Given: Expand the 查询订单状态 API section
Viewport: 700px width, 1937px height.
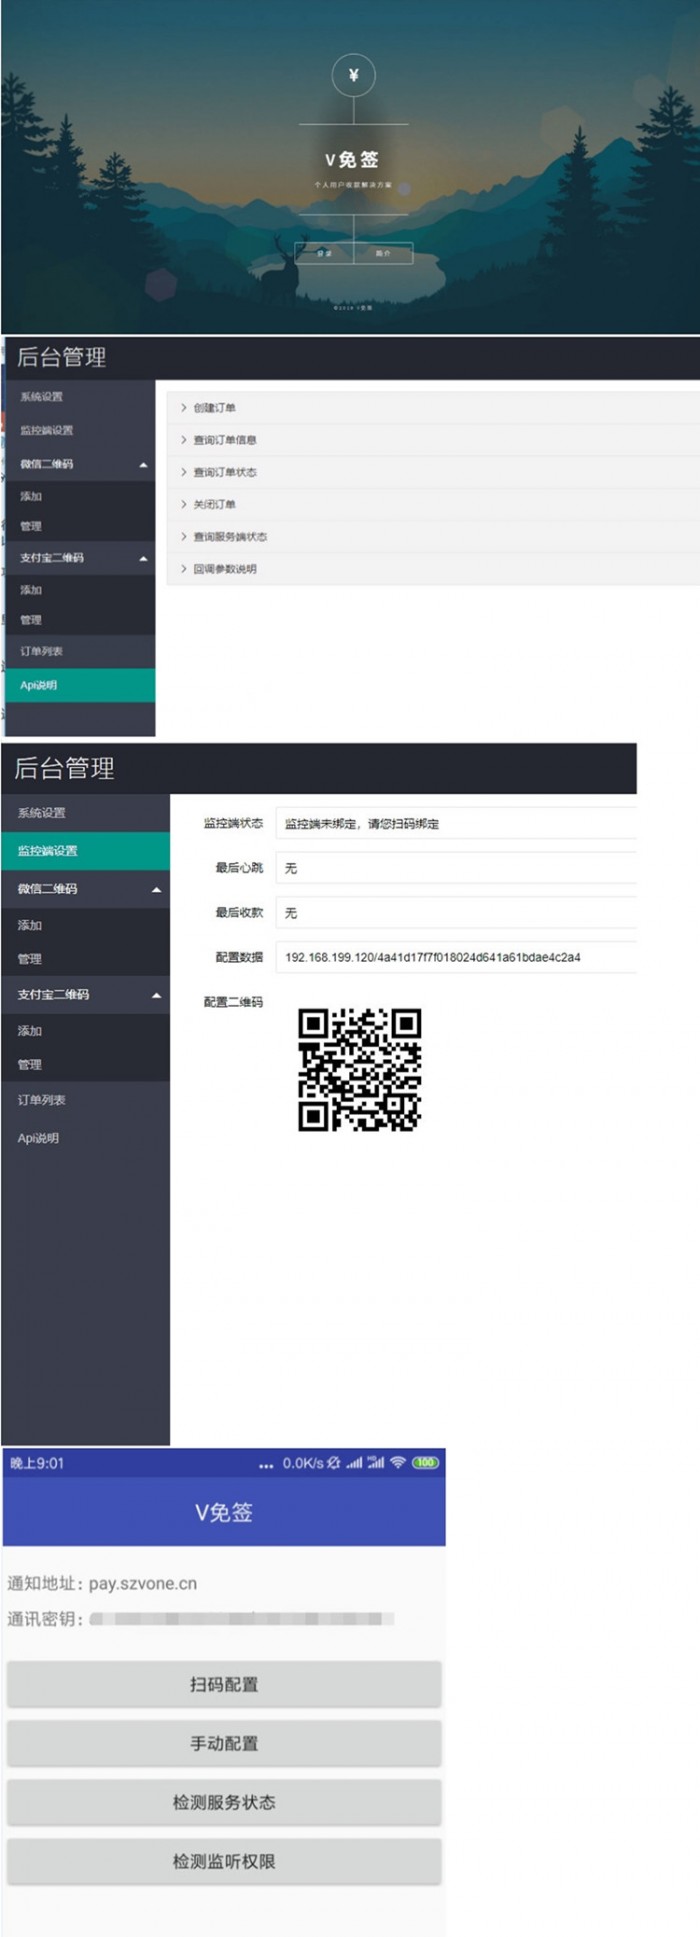Looking at the screenshot, I should pyautogui.click(x=433, y=472).
